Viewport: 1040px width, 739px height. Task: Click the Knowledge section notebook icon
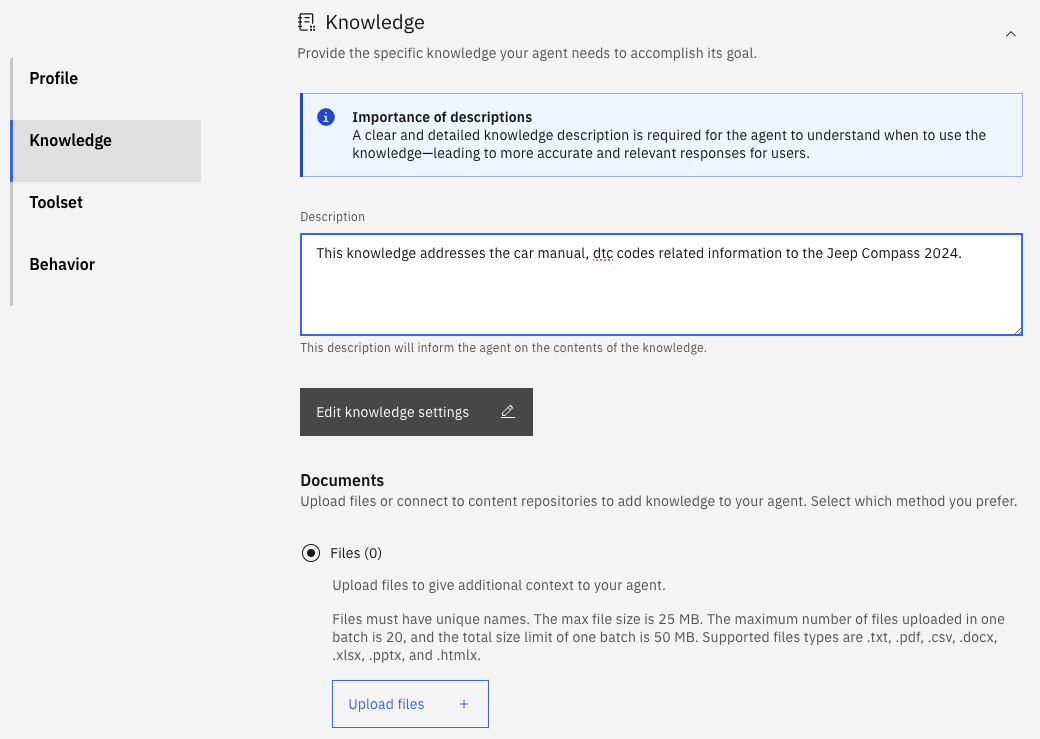[x=306, y=23]
